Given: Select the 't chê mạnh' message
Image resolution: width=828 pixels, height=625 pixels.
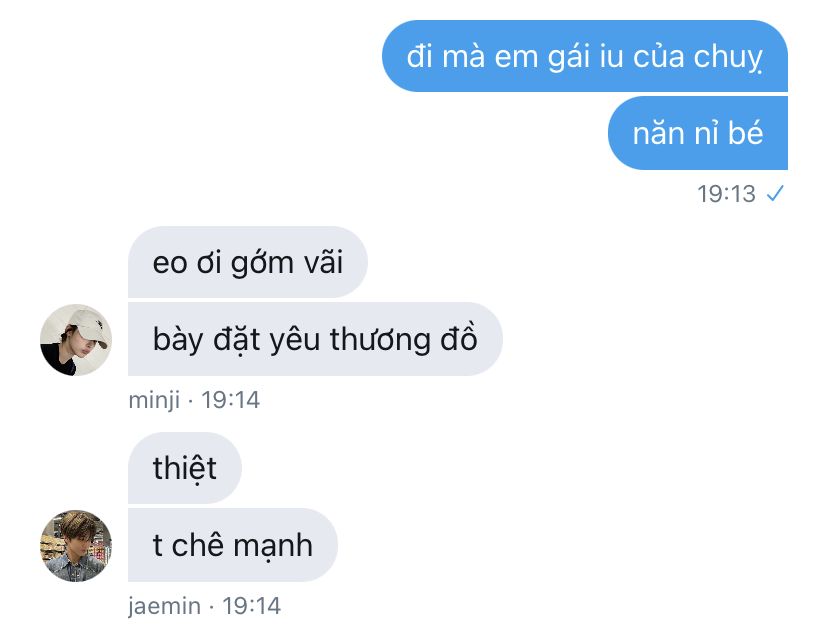Looking at the screenshot, I should 233,545.
